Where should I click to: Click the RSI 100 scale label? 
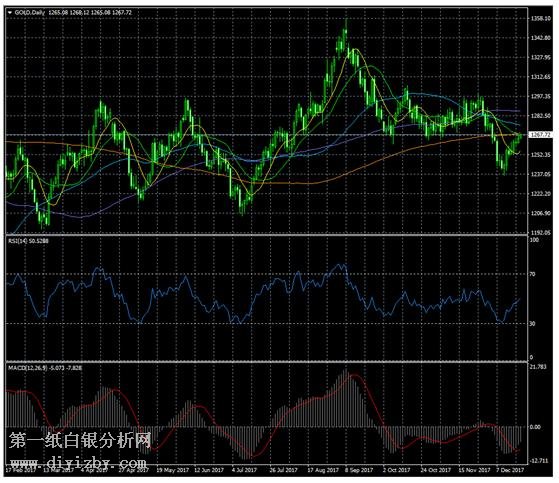point(534,240)
